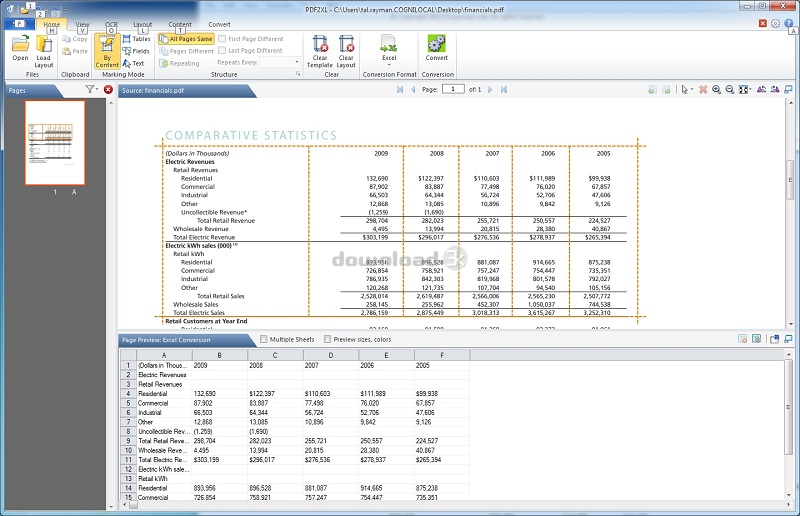This screenshot has width=800, height=516.
Task: Open the Pages filter dropdown arrow
Action: 96,89
